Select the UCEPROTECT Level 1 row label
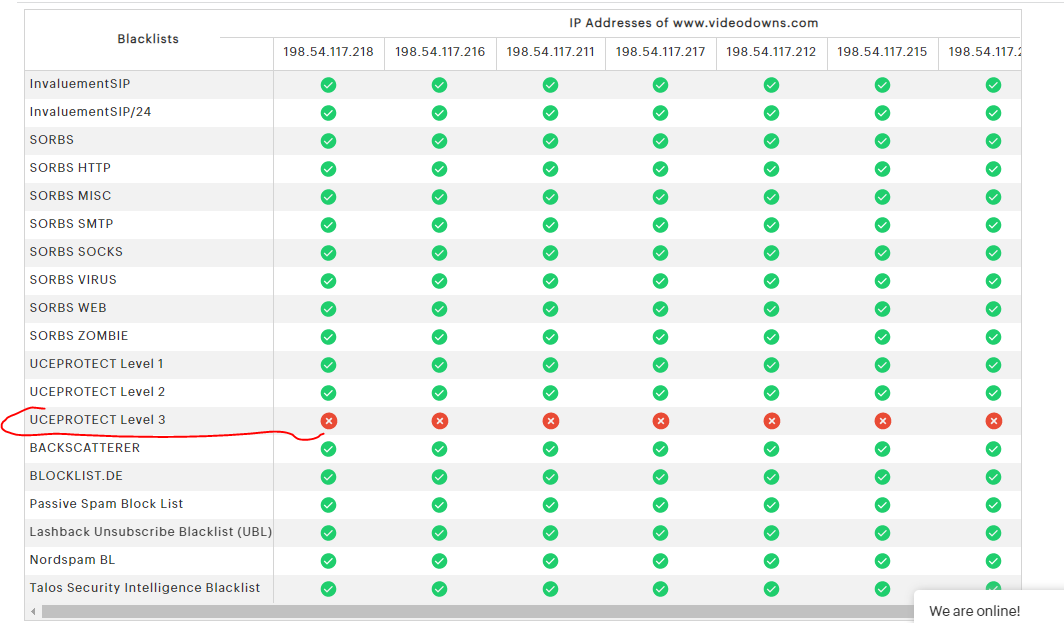 click(96, 364)
